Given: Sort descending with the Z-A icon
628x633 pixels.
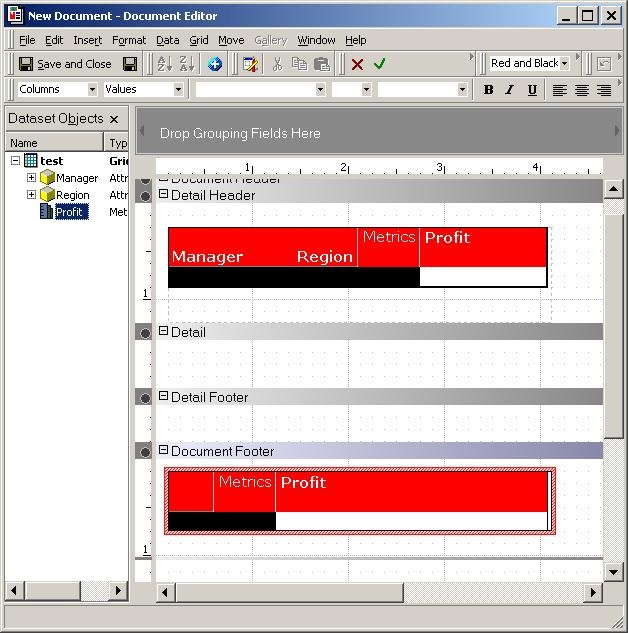Looking at the screenshot, I should pos(187,64).
